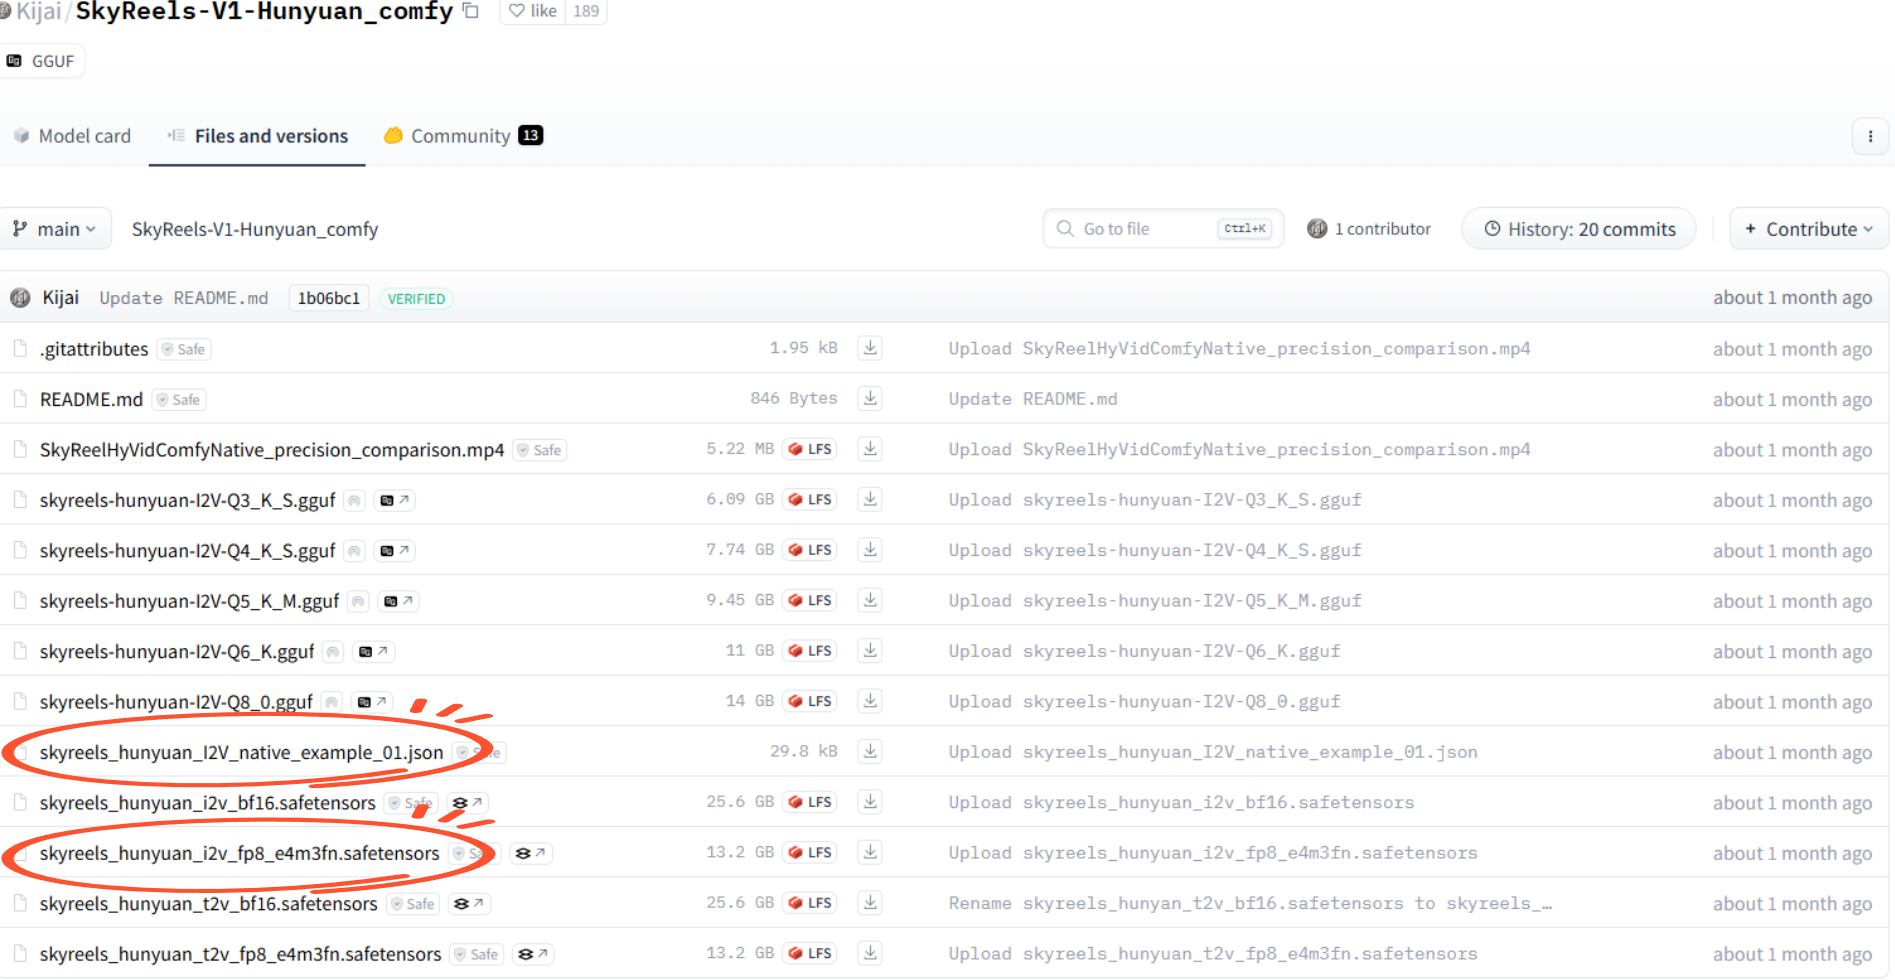Download the t2v_fp8_e4m3fn.safetensors file

point(870,953)
